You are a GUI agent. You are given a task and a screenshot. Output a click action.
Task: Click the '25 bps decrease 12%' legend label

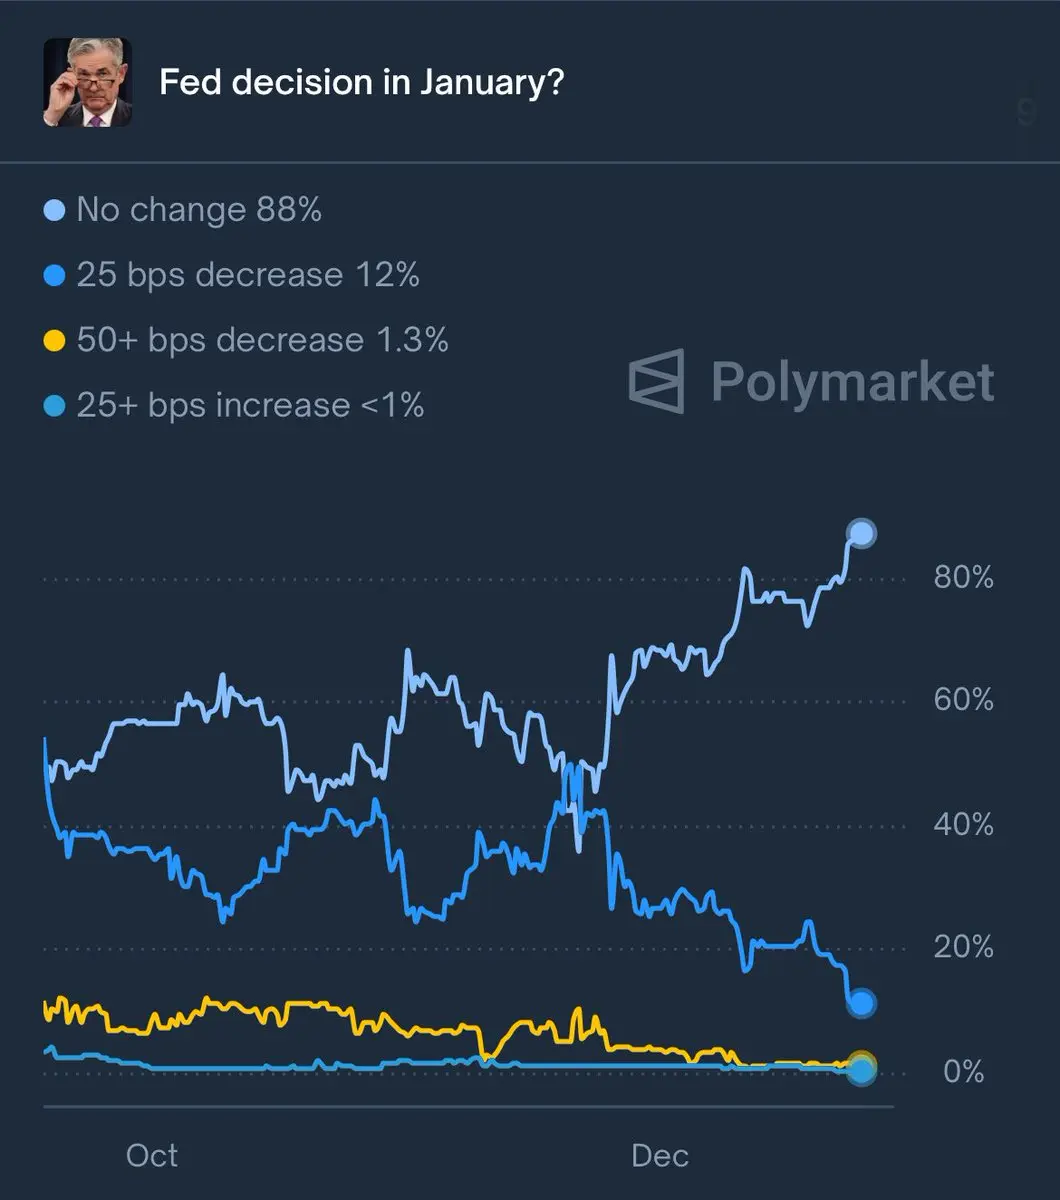(248, 275)
